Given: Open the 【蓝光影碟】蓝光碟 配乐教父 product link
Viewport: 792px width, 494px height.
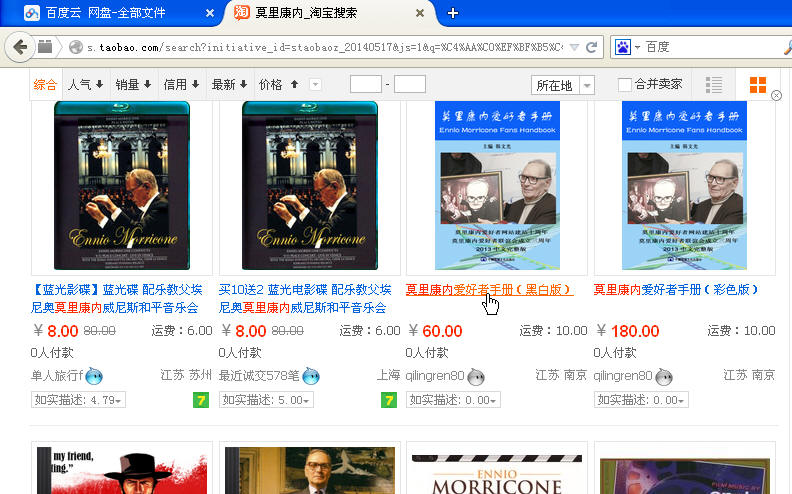Looking at the screenshot, I should (x=117, y=299).
